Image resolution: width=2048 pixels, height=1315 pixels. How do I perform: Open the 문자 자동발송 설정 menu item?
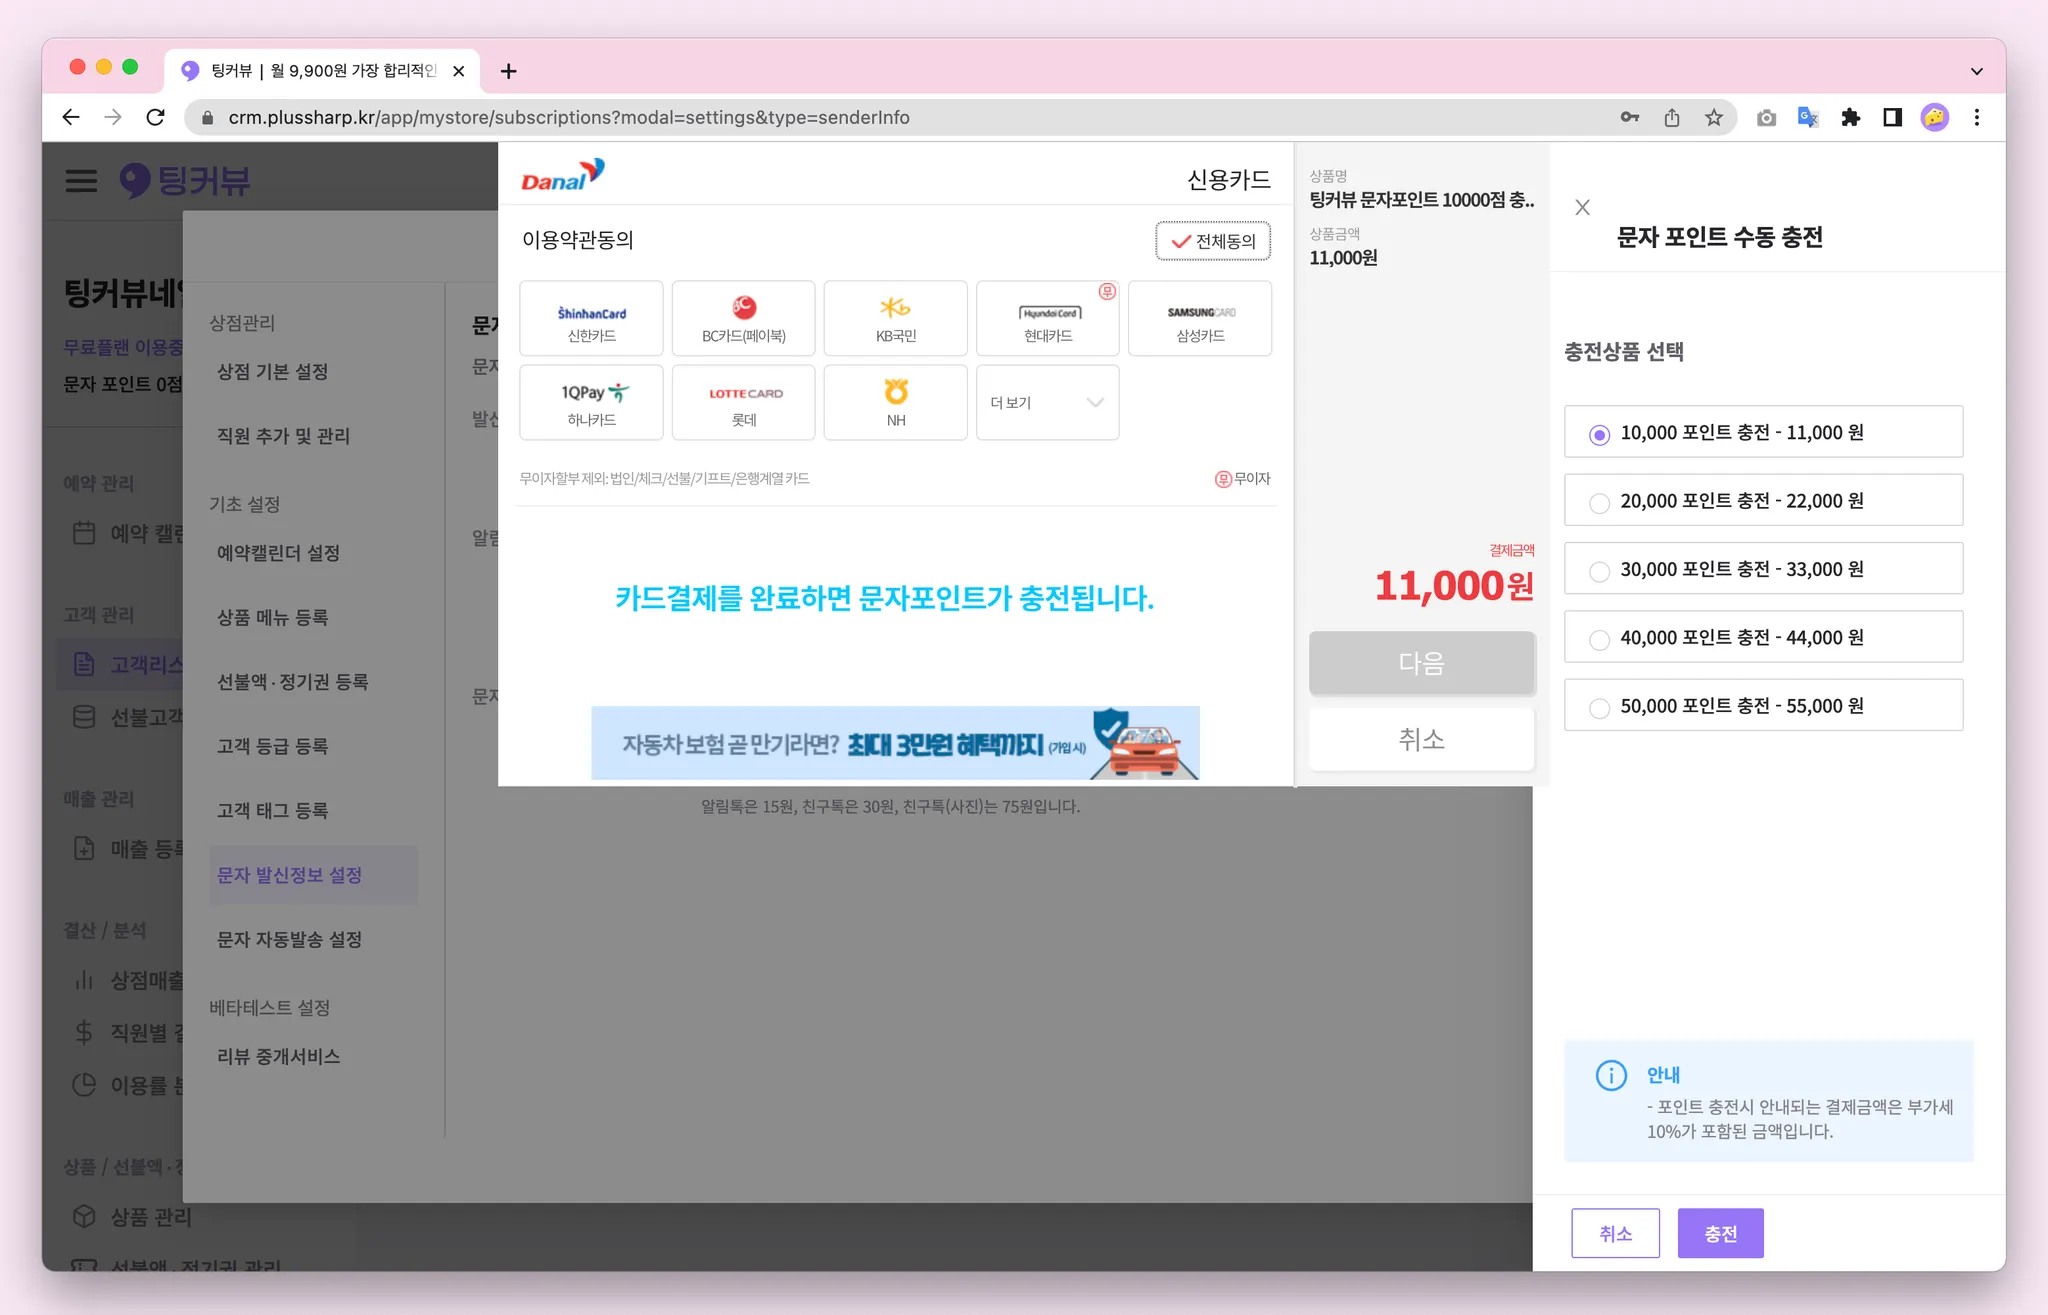(289, 939)
